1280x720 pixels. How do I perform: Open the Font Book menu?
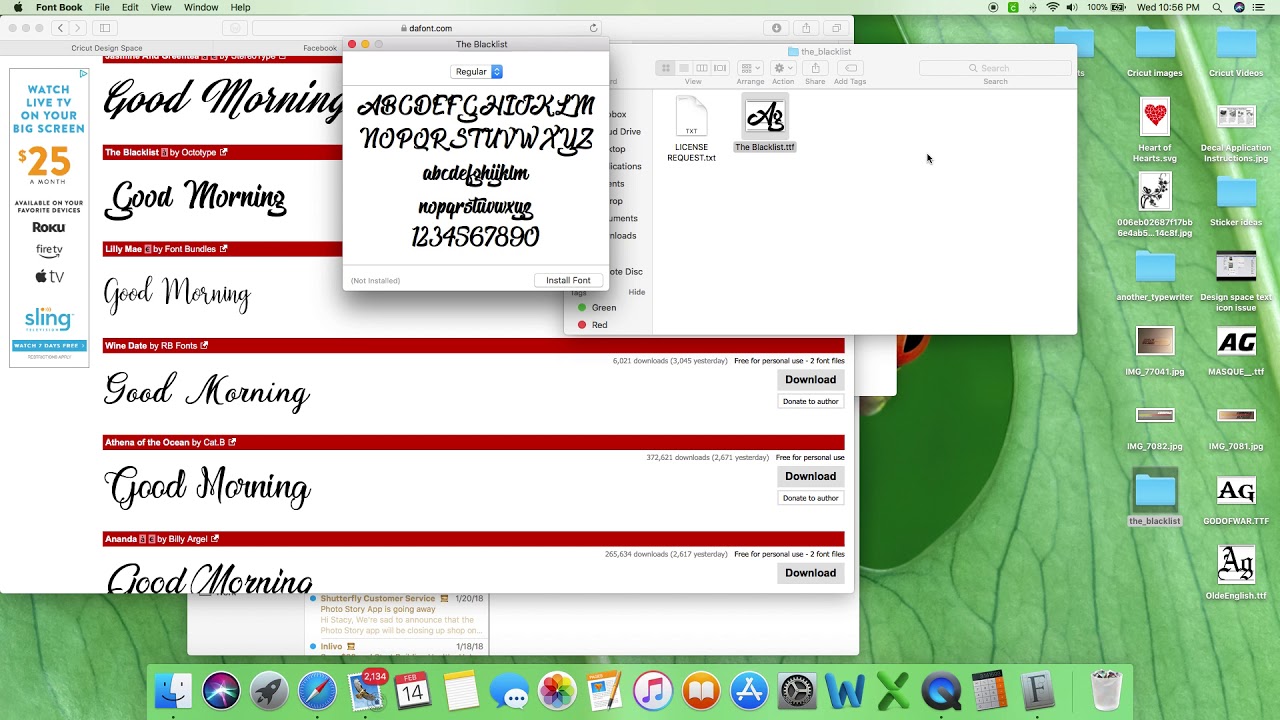(x=59, y=7)
